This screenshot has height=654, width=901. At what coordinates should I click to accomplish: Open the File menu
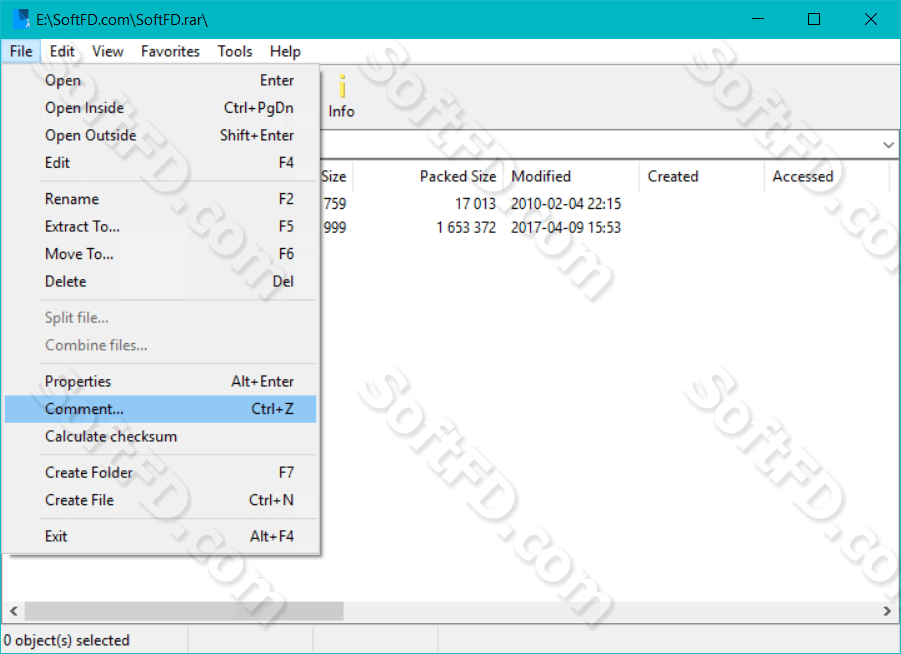(21, 51)
